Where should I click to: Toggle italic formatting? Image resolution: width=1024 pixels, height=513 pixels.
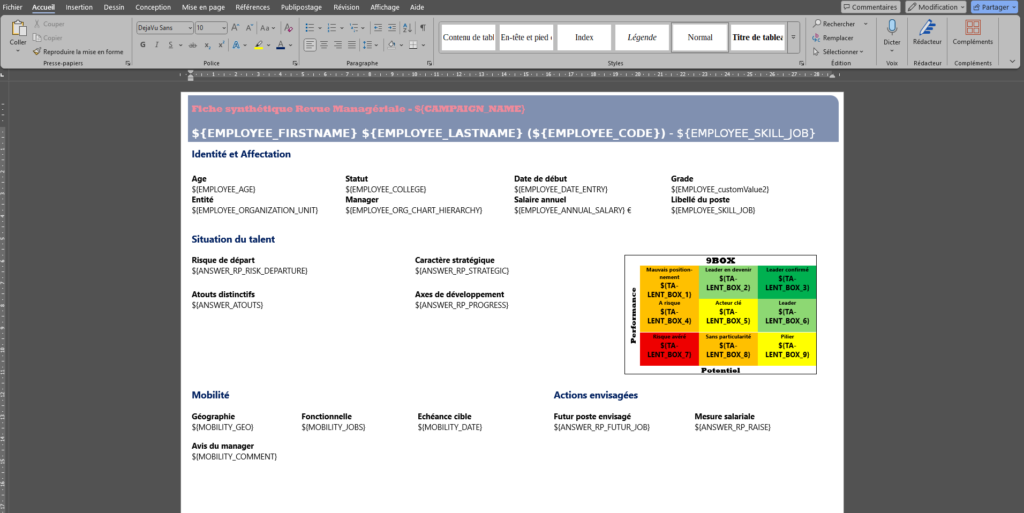coord(157,45)
